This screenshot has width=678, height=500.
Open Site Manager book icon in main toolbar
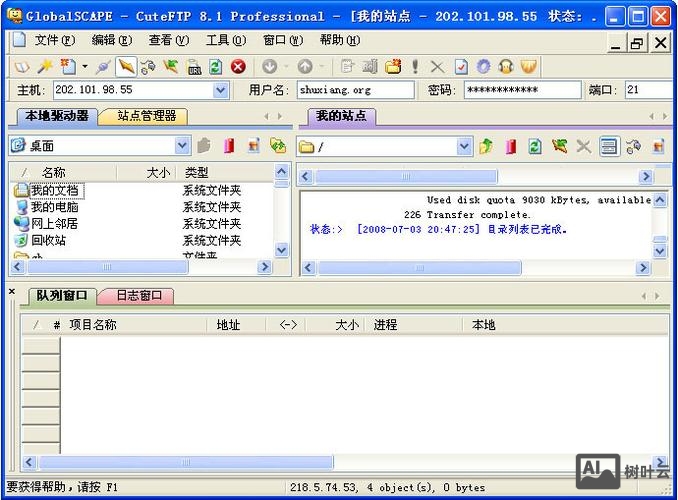[x=22, y=67]
